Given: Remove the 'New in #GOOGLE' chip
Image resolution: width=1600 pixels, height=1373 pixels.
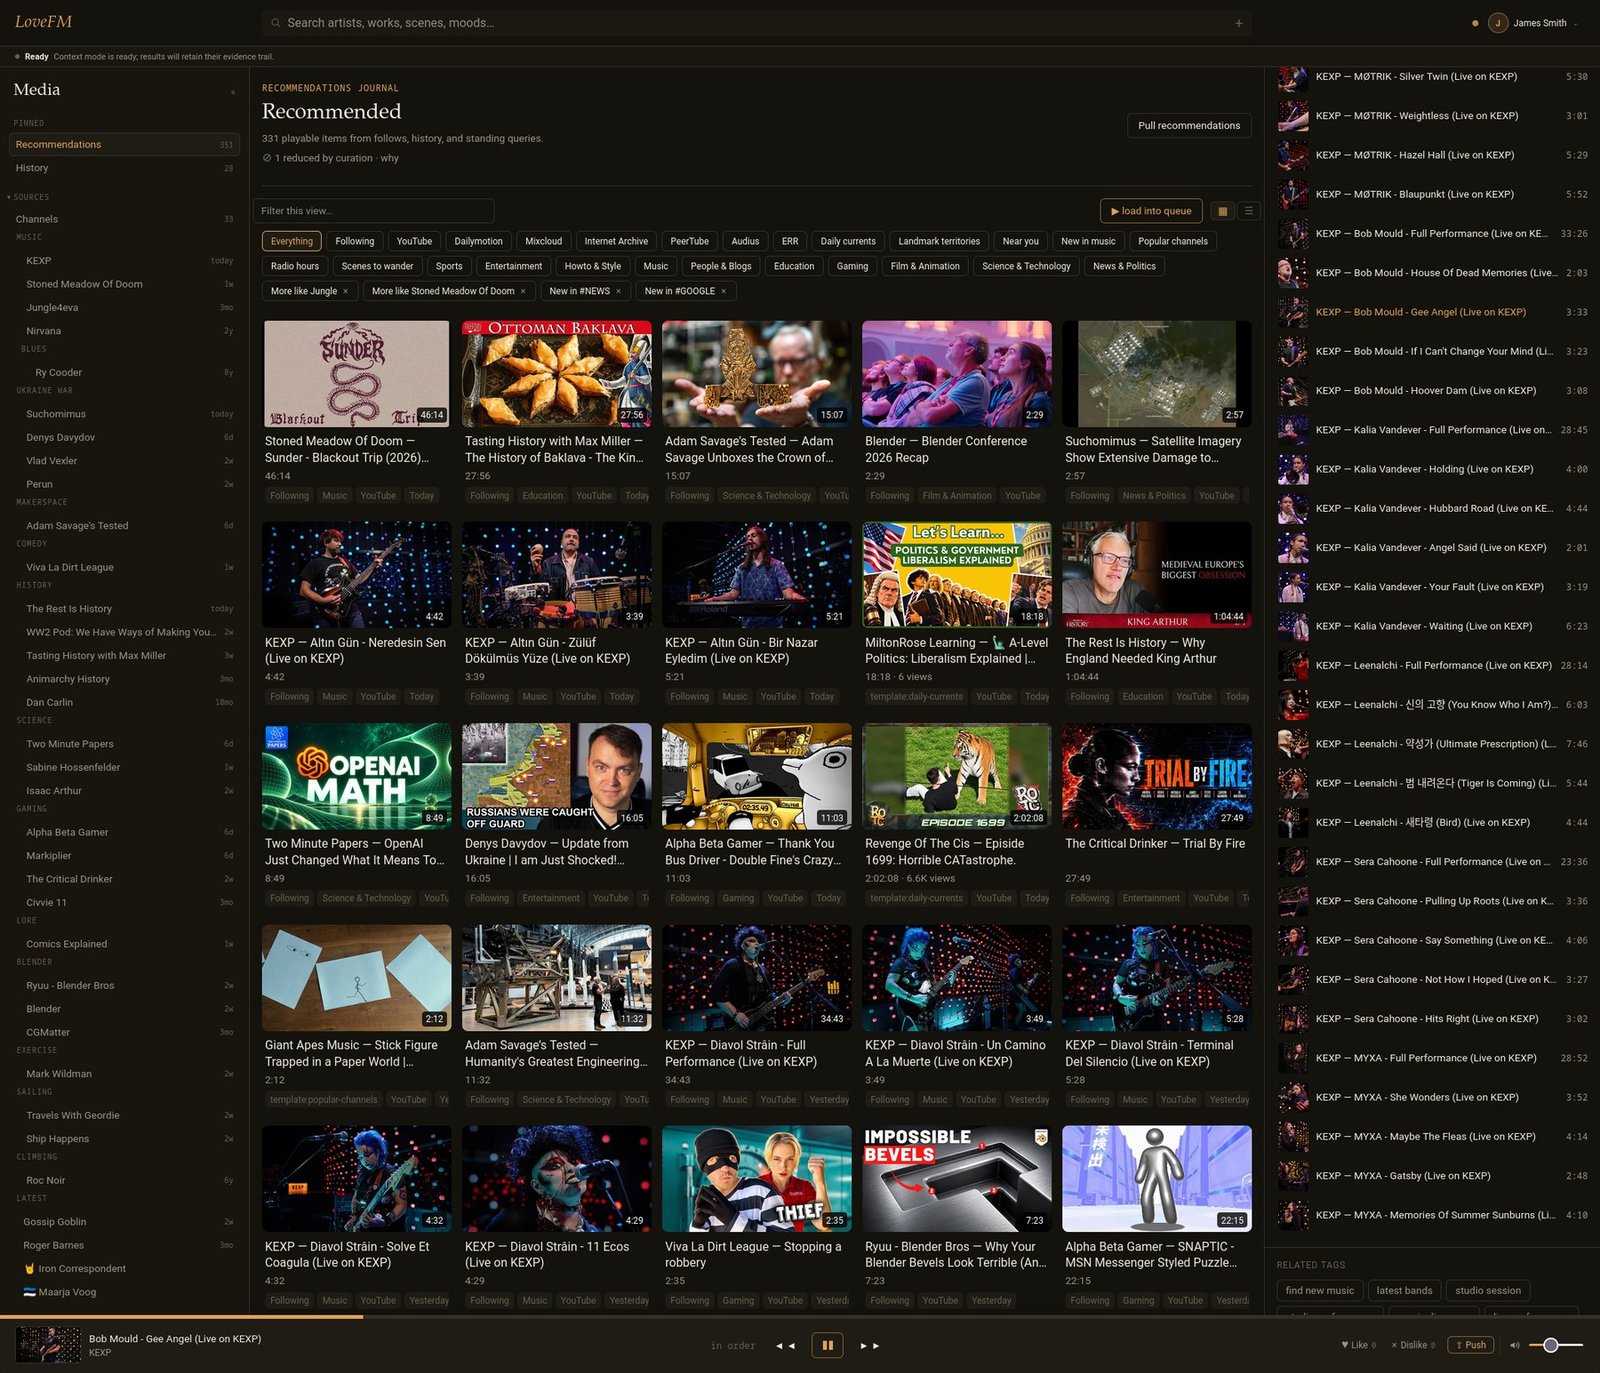Looking at the screenshot, I should (x=723, y=291).
